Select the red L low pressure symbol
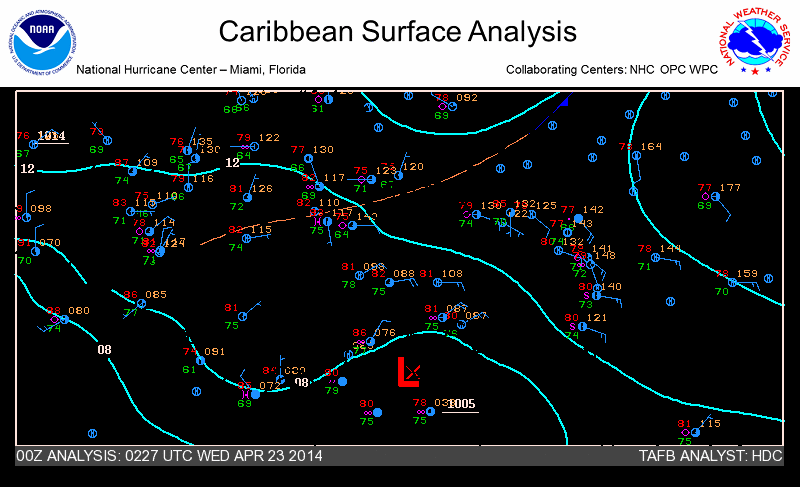The width and height of the screenshot is (800, 487). click(408, 372)
